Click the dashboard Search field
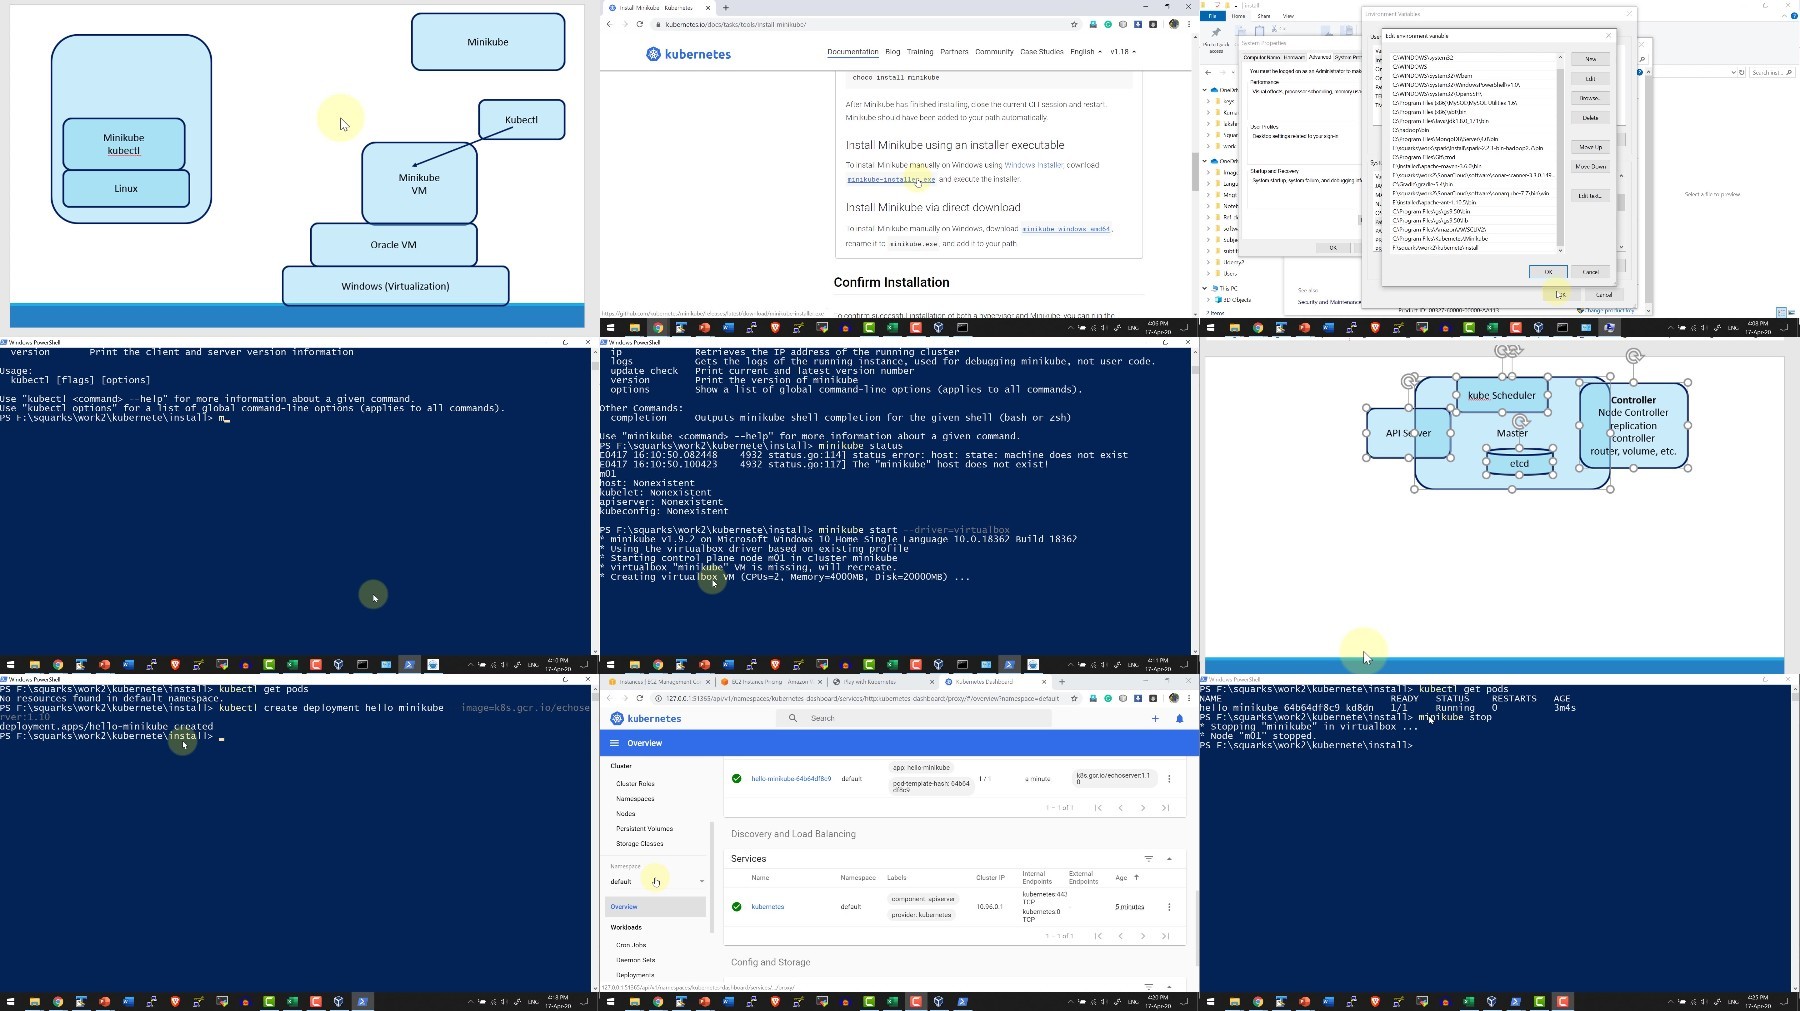The height and width of the screenshot is (1011, 1800). [x=915, y=718]
